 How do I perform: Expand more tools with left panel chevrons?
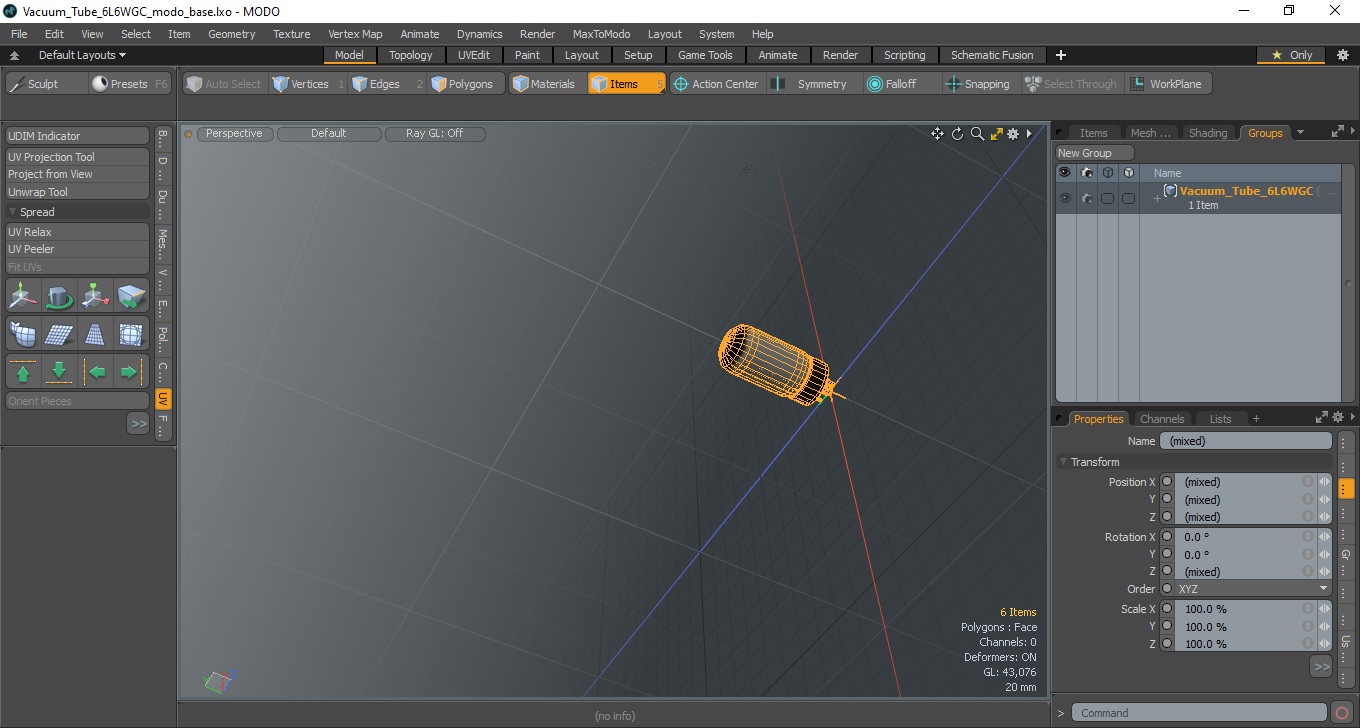pos(138,424)
